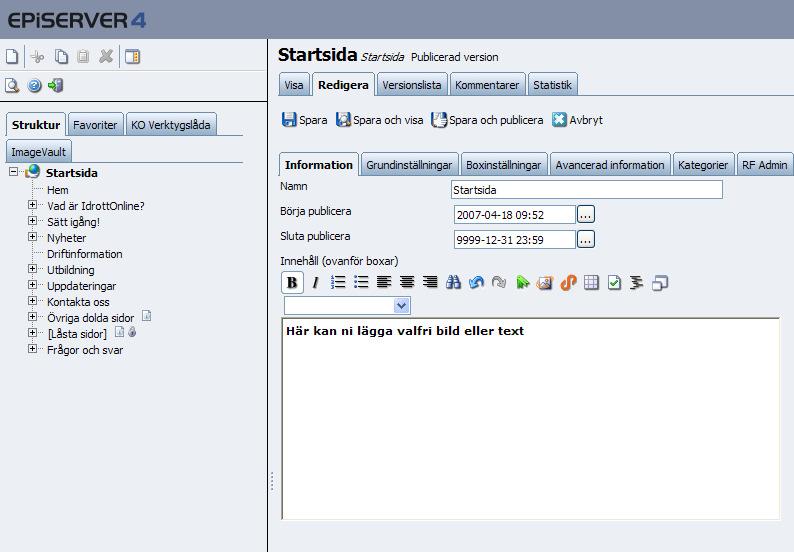Click Spara och visa

click(x=379, y=120)
